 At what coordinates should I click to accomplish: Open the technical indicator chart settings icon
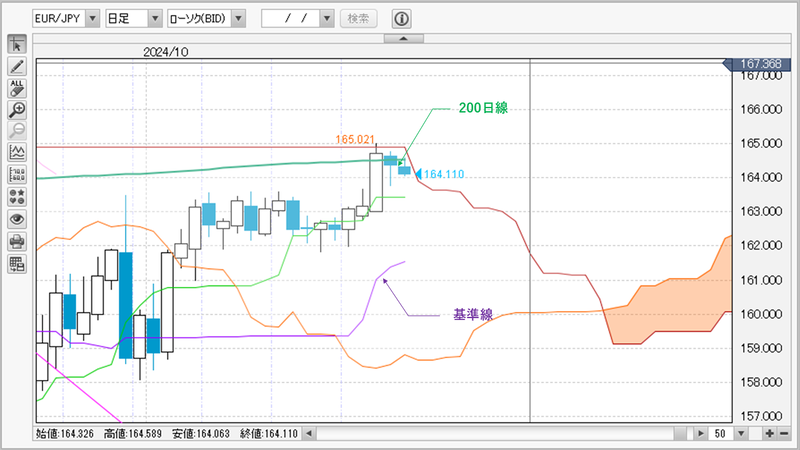coord(17,152)
